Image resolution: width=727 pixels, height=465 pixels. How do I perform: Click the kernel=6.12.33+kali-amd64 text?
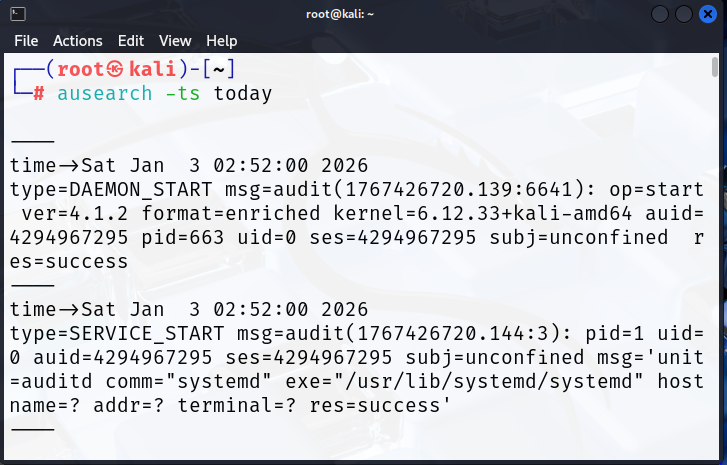pos(483,214)
